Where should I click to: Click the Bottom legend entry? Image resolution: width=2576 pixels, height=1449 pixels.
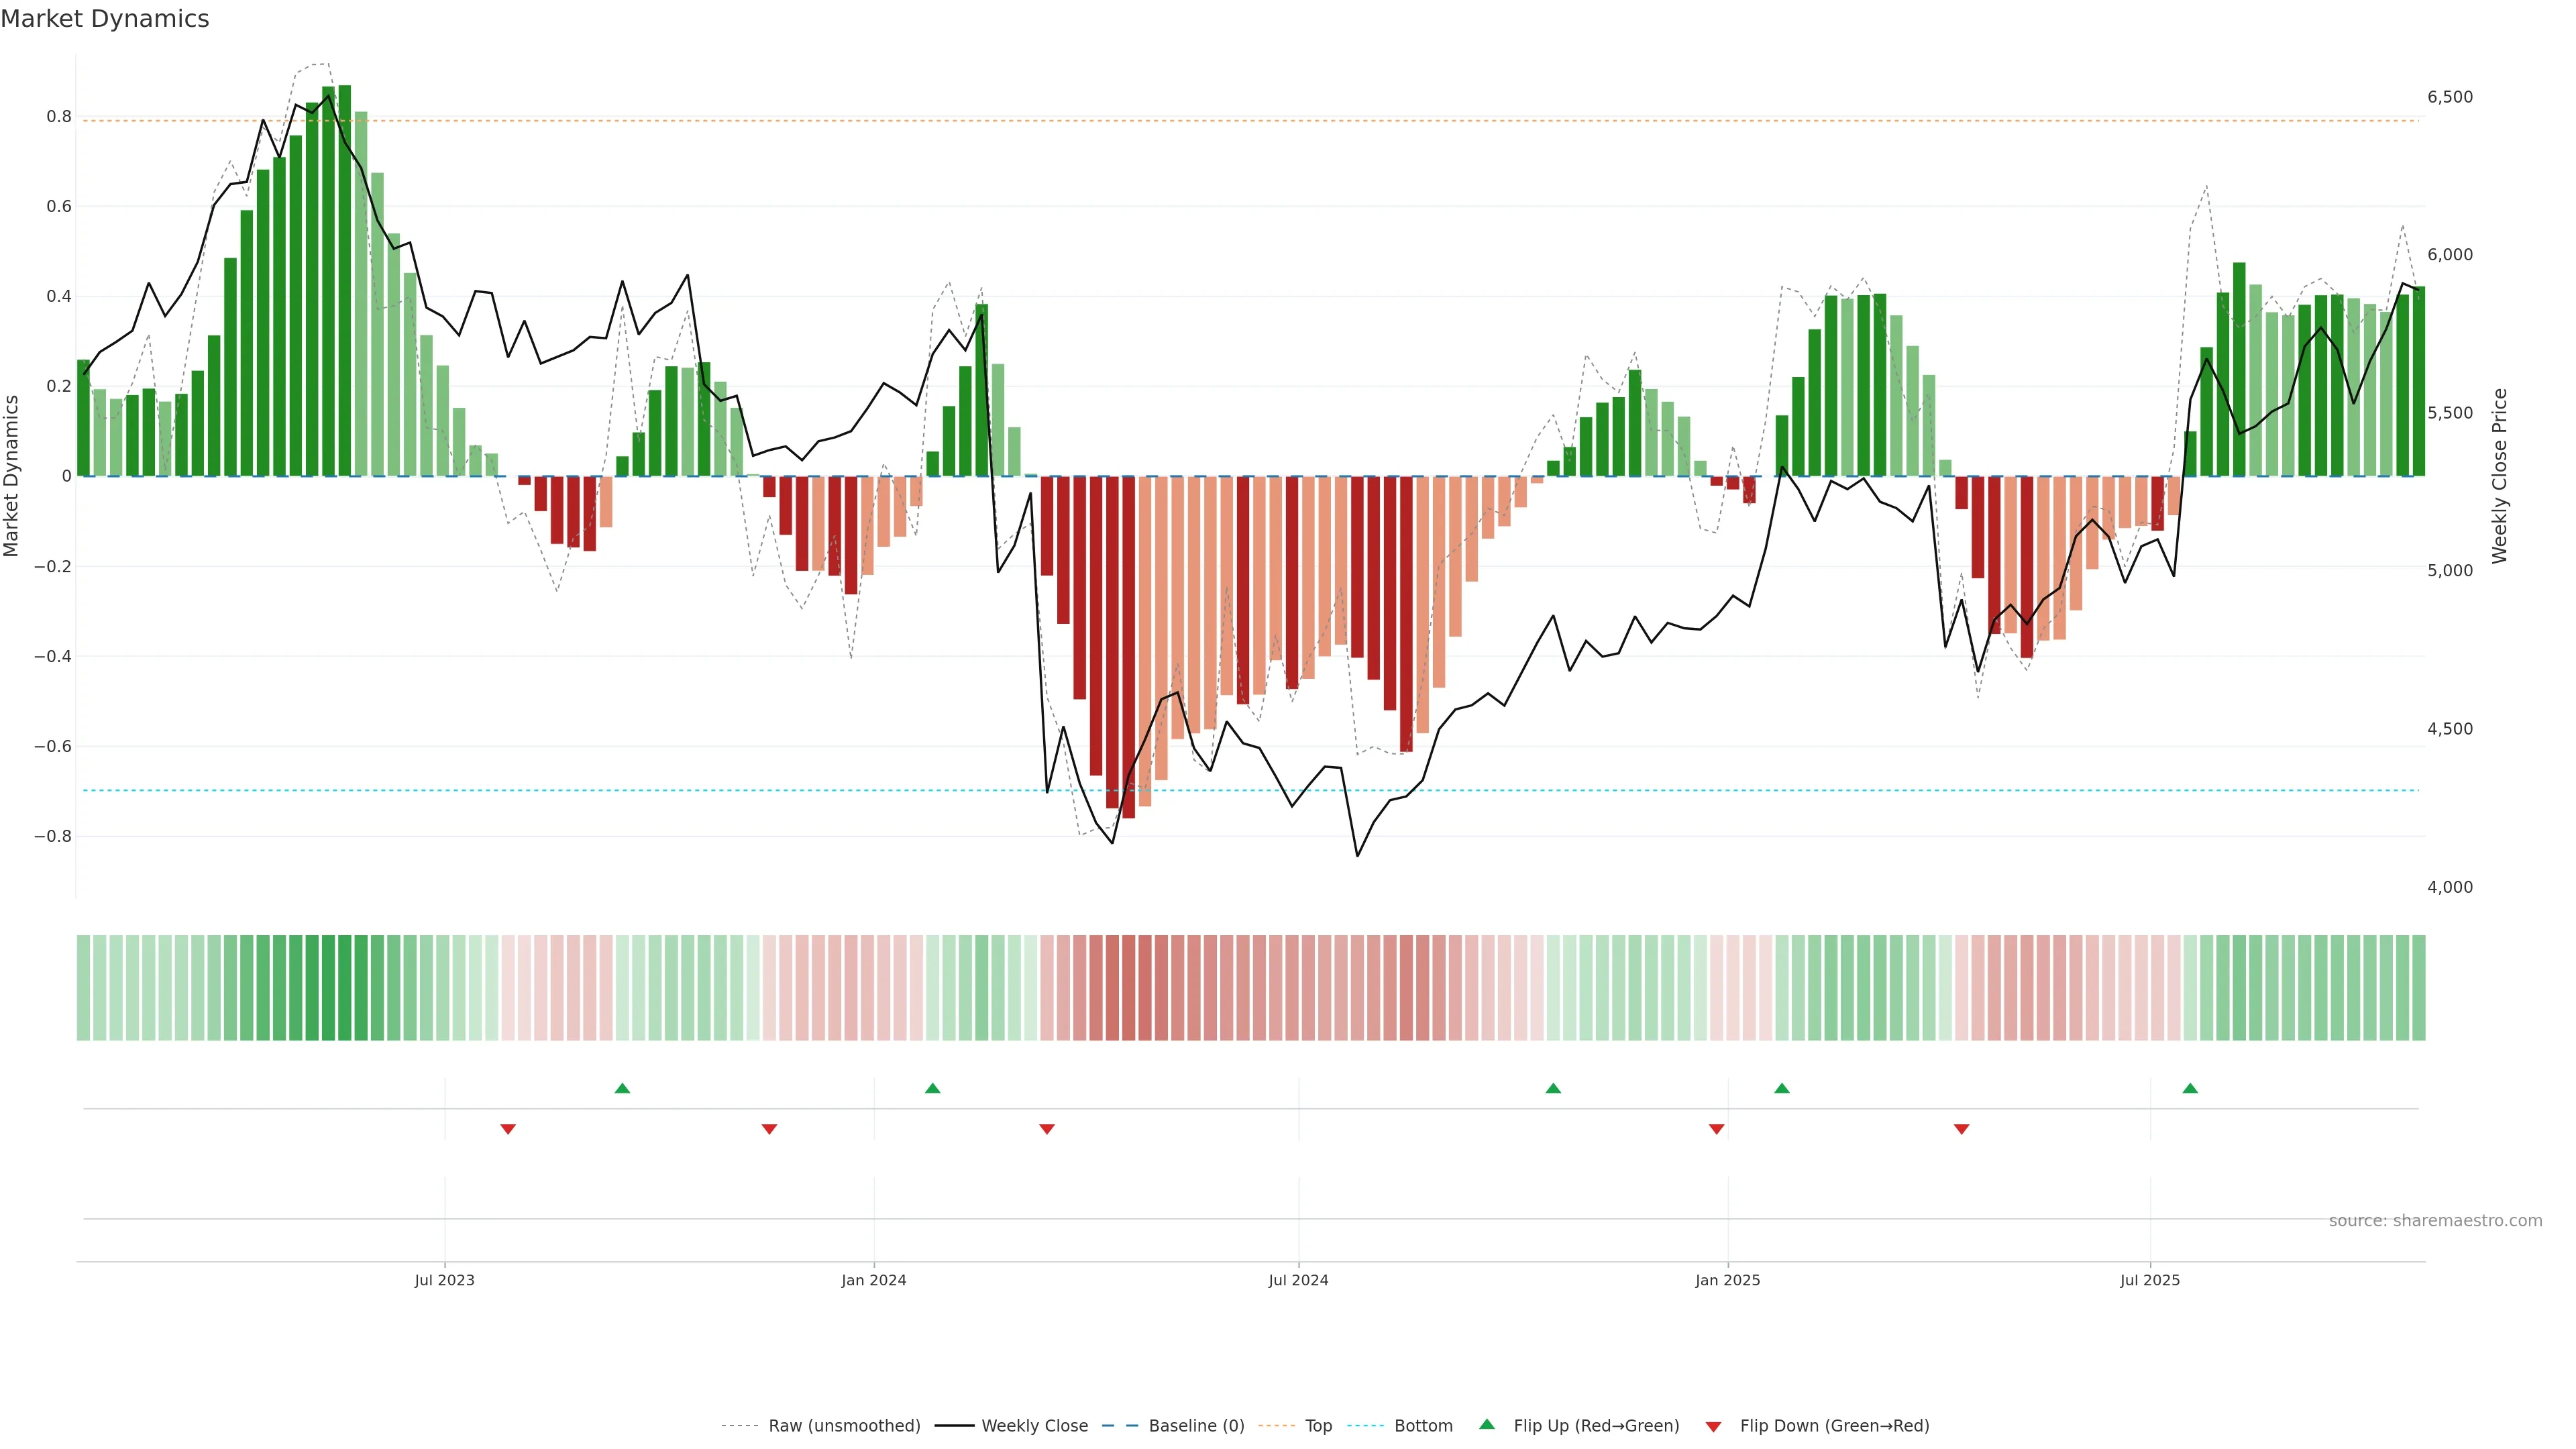[x=1423, y=1426]
